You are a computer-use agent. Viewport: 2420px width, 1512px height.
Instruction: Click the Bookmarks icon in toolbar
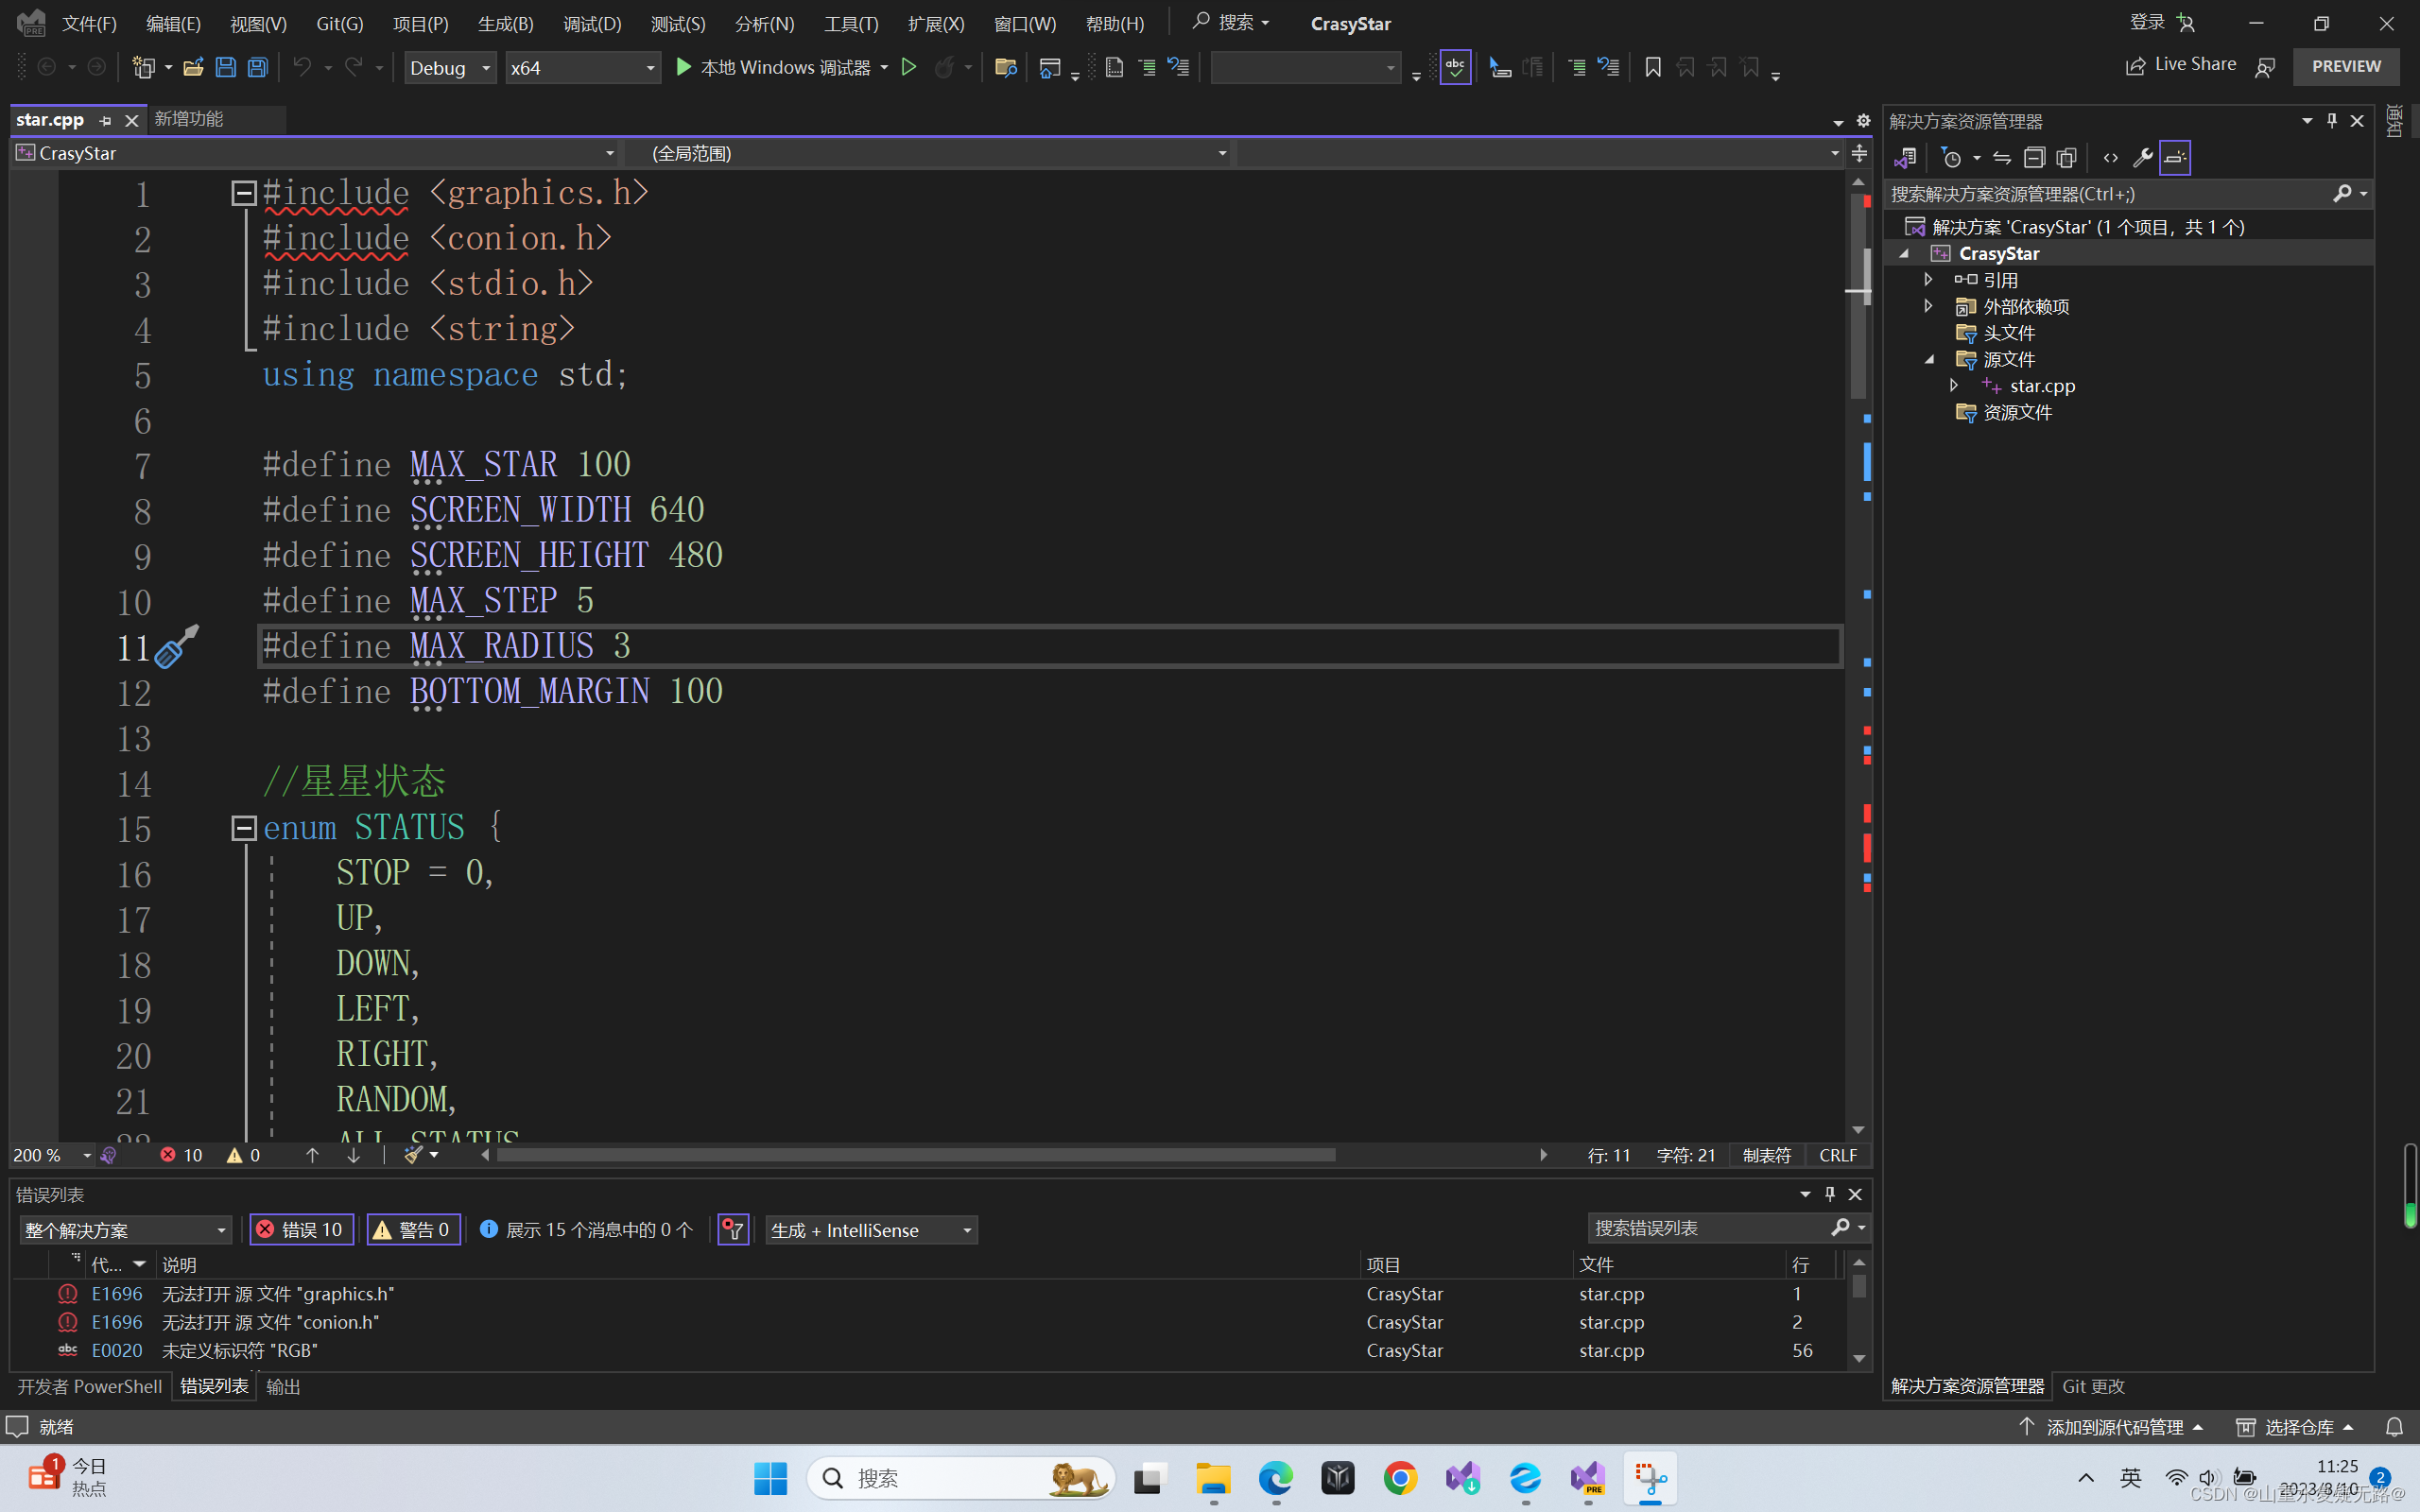coord(1650,68)
